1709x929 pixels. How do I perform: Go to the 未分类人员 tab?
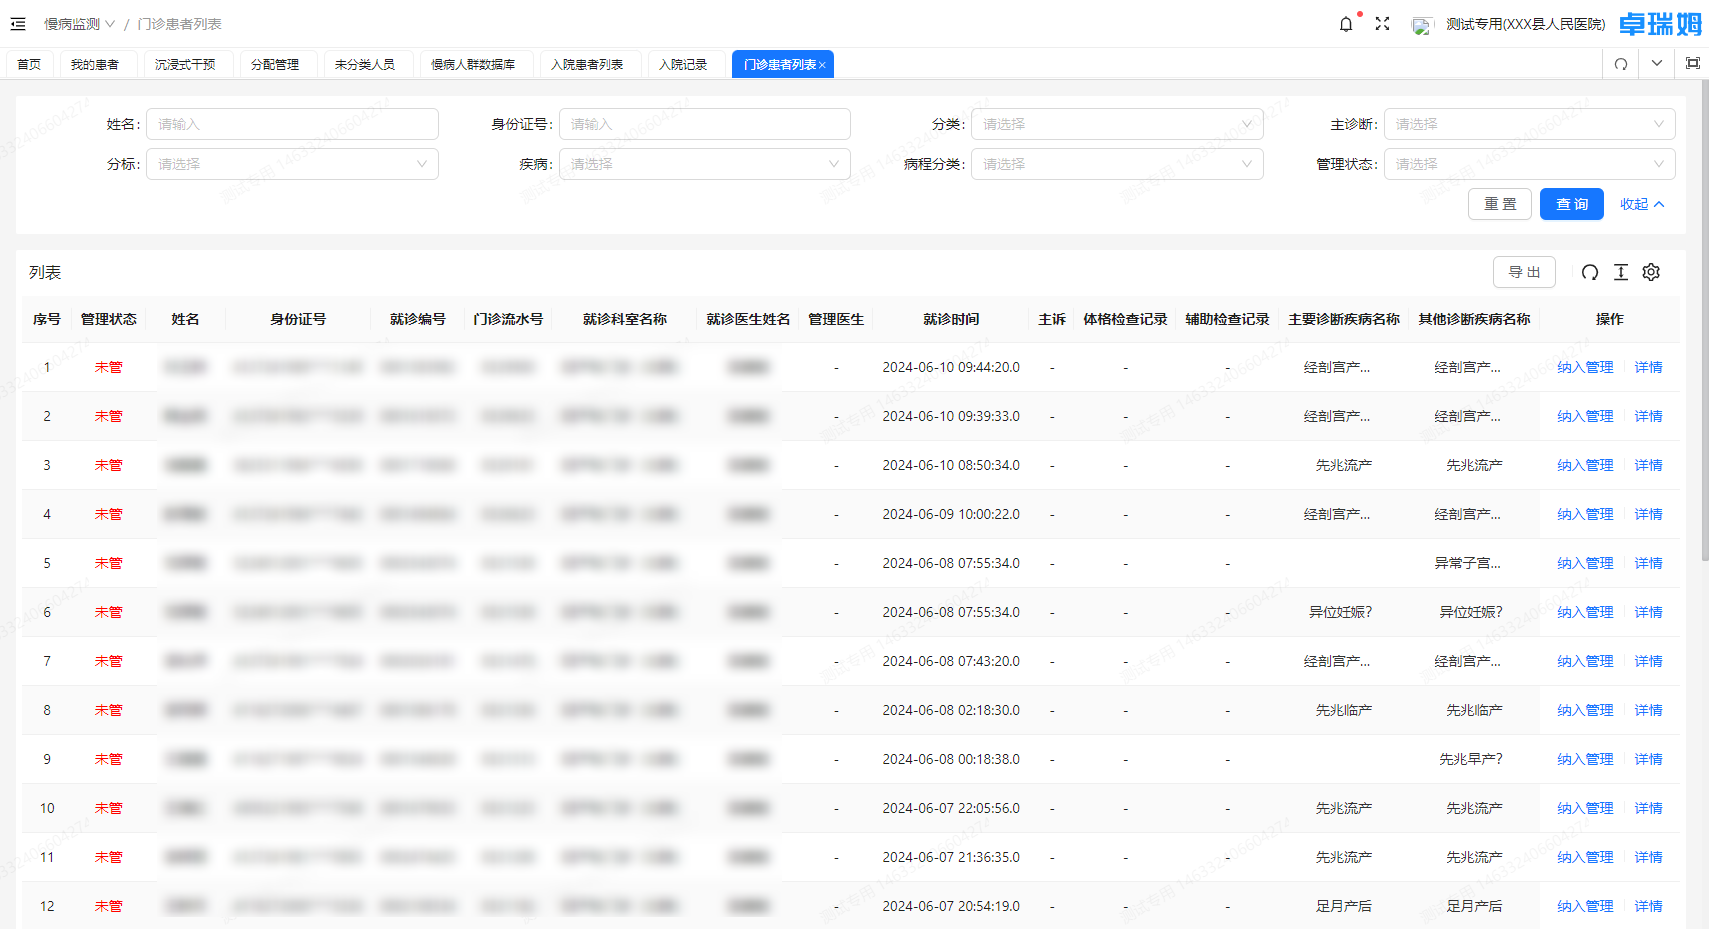365,64
